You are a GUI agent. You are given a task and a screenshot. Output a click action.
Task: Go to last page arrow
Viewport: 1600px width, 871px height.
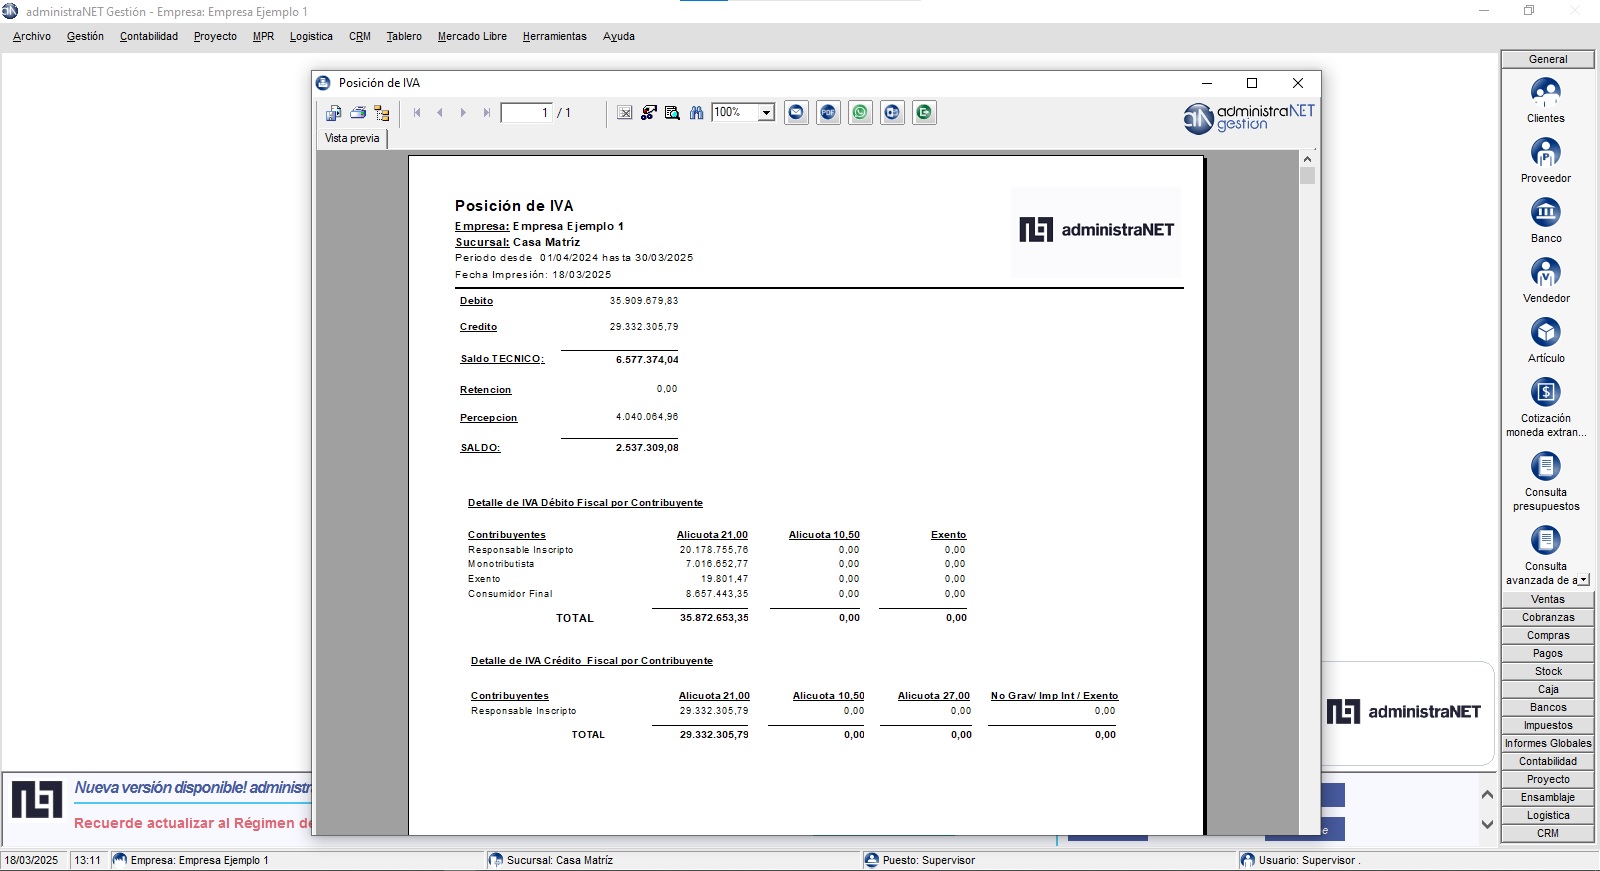coord(486,113)
